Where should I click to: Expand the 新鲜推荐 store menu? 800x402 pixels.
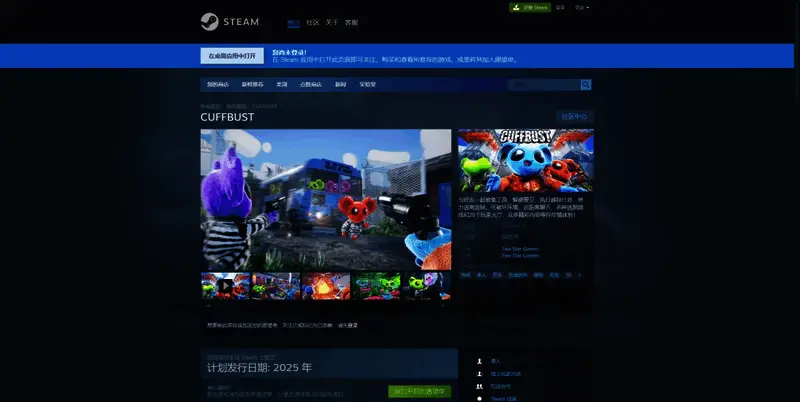click(x=252, y=85)
